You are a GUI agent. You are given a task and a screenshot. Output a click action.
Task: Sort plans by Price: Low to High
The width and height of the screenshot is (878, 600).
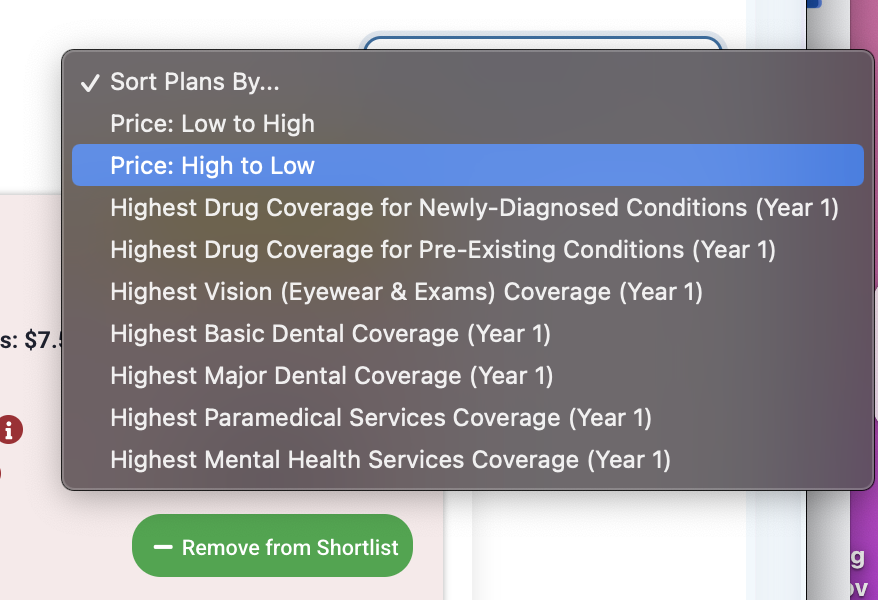tap(212, 124)
